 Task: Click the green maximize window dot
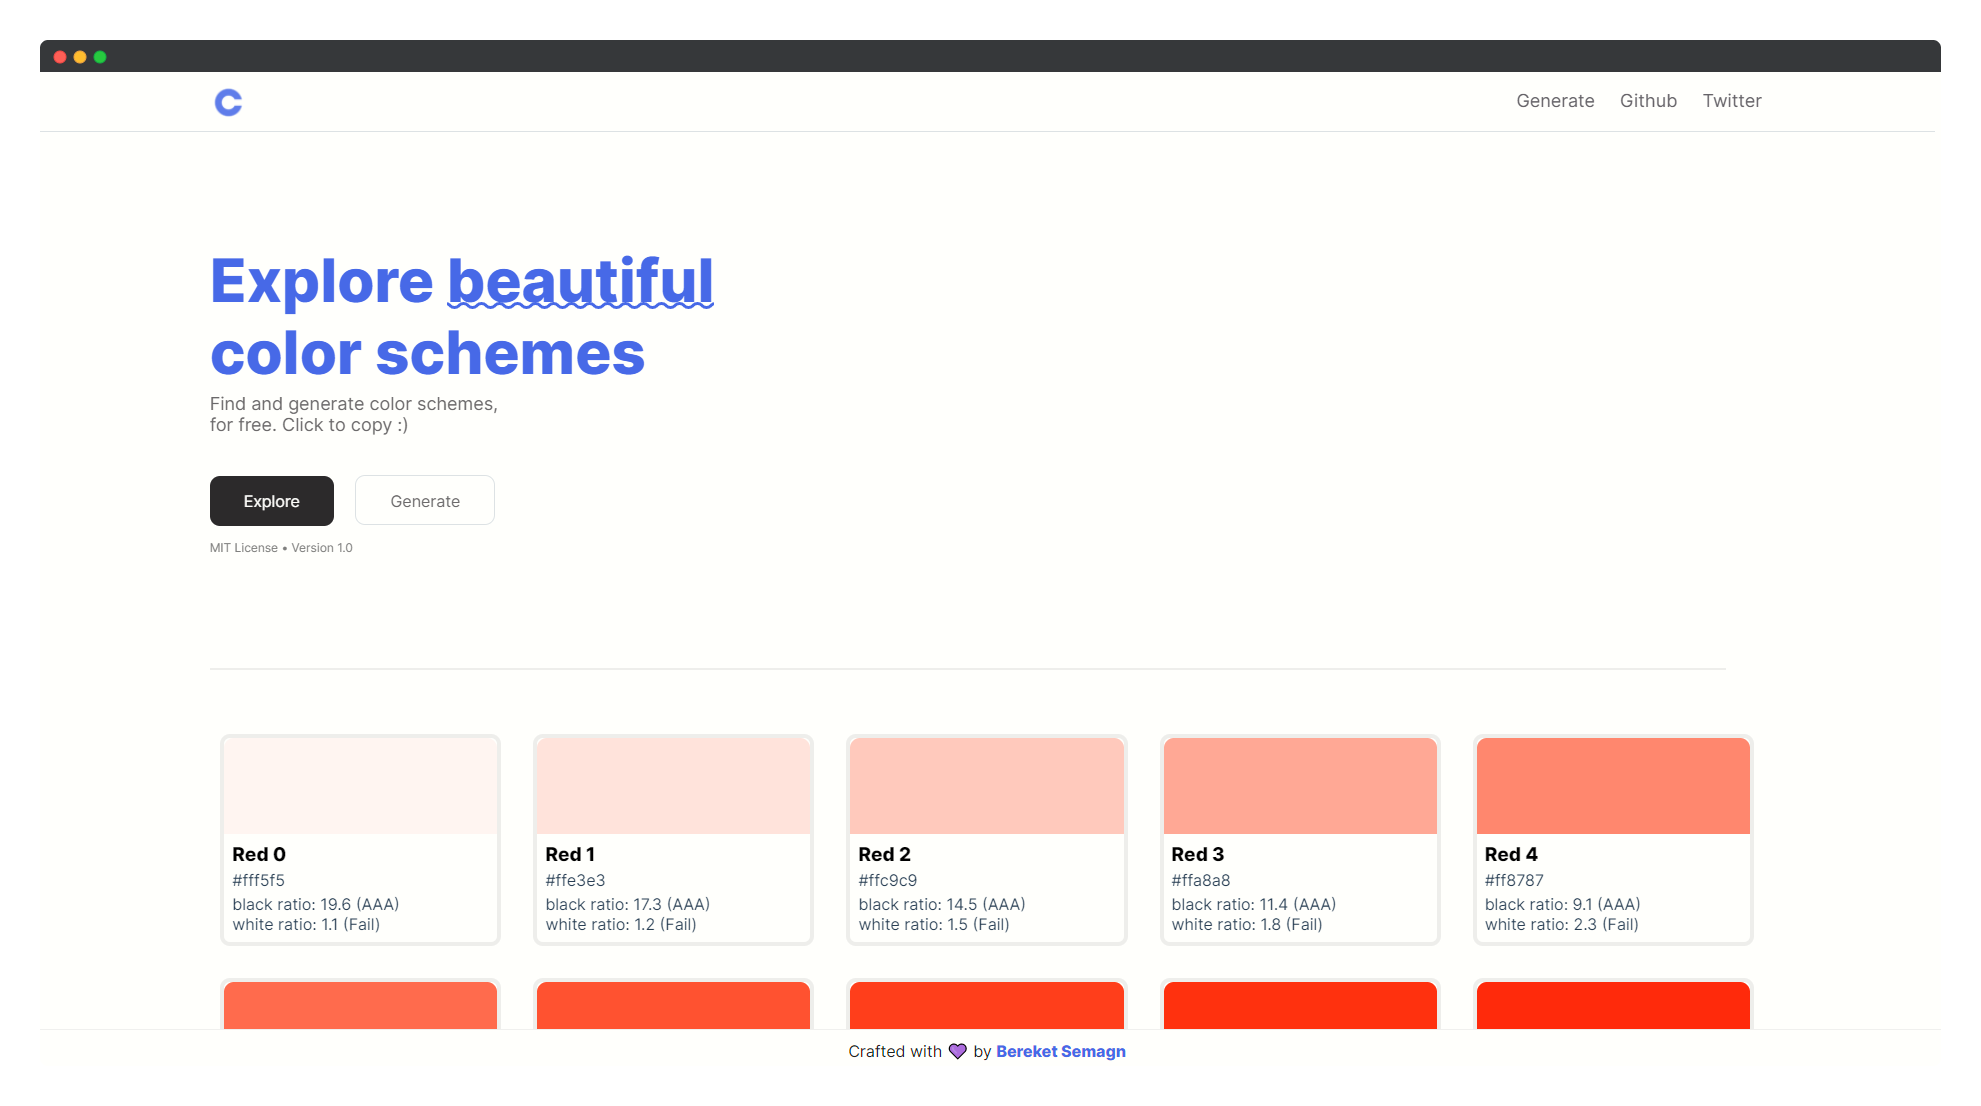click(x=100, y=57)
